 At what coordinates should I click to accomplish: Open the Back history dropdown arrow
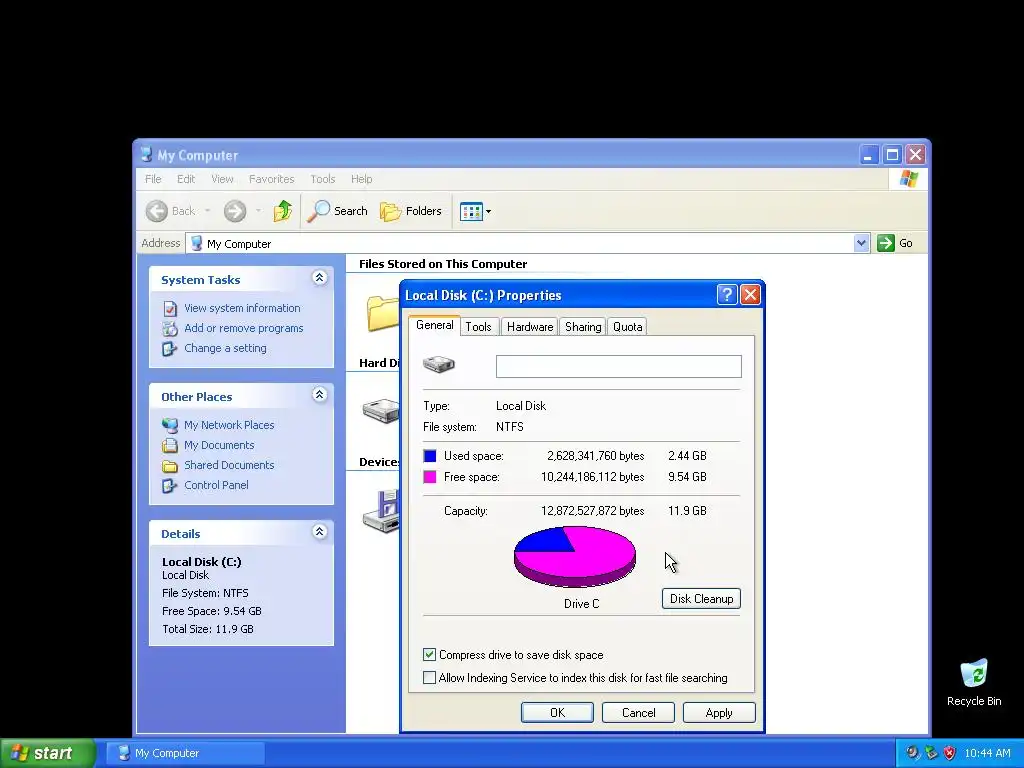[x=208, y=211]
